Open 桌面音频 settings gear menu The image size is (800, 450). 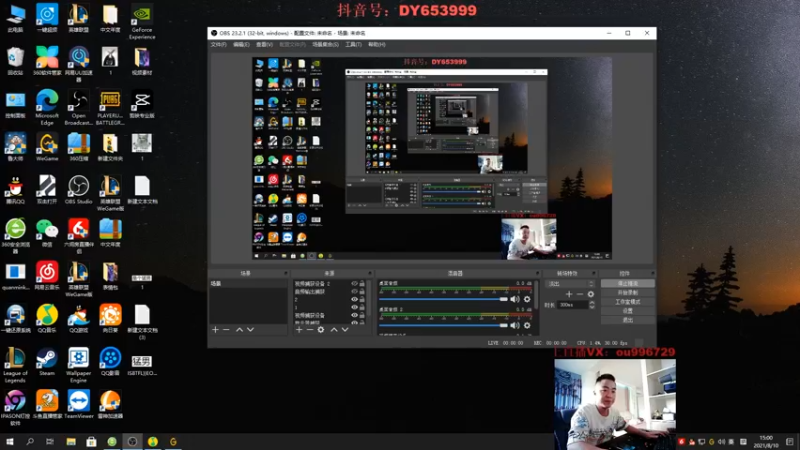point(527,299)
